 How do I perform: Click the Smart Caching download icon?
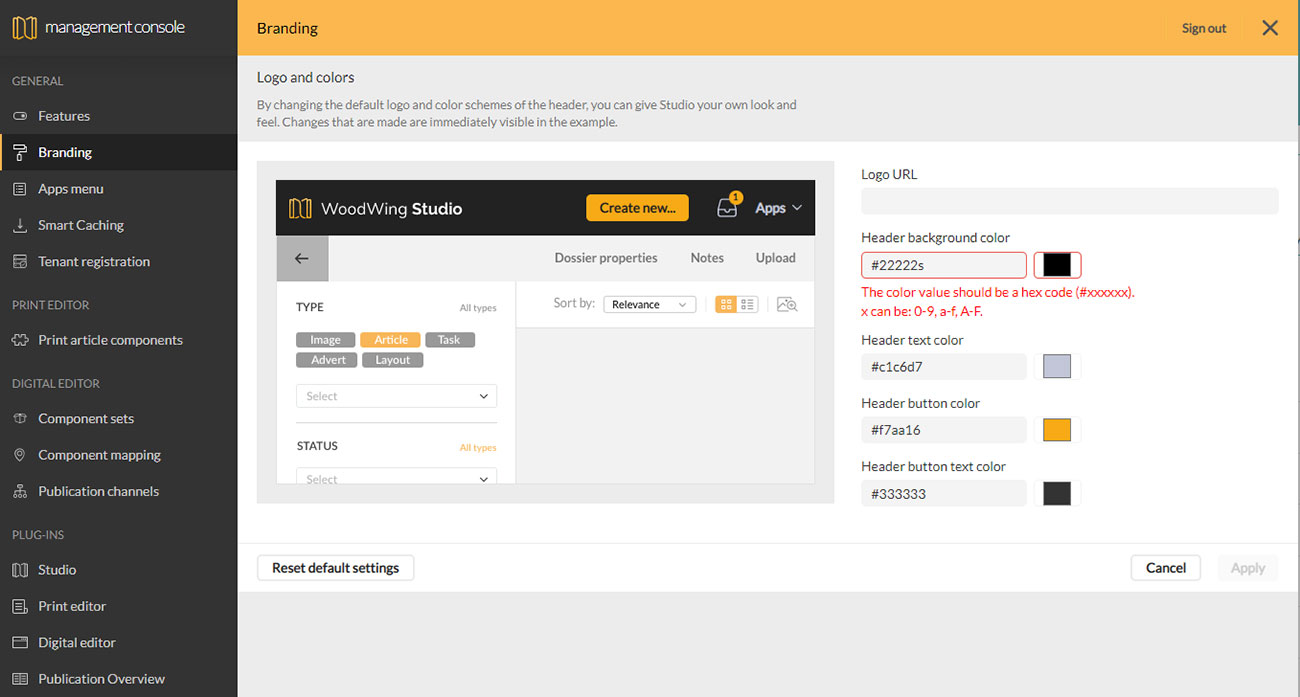click(20, 225)
